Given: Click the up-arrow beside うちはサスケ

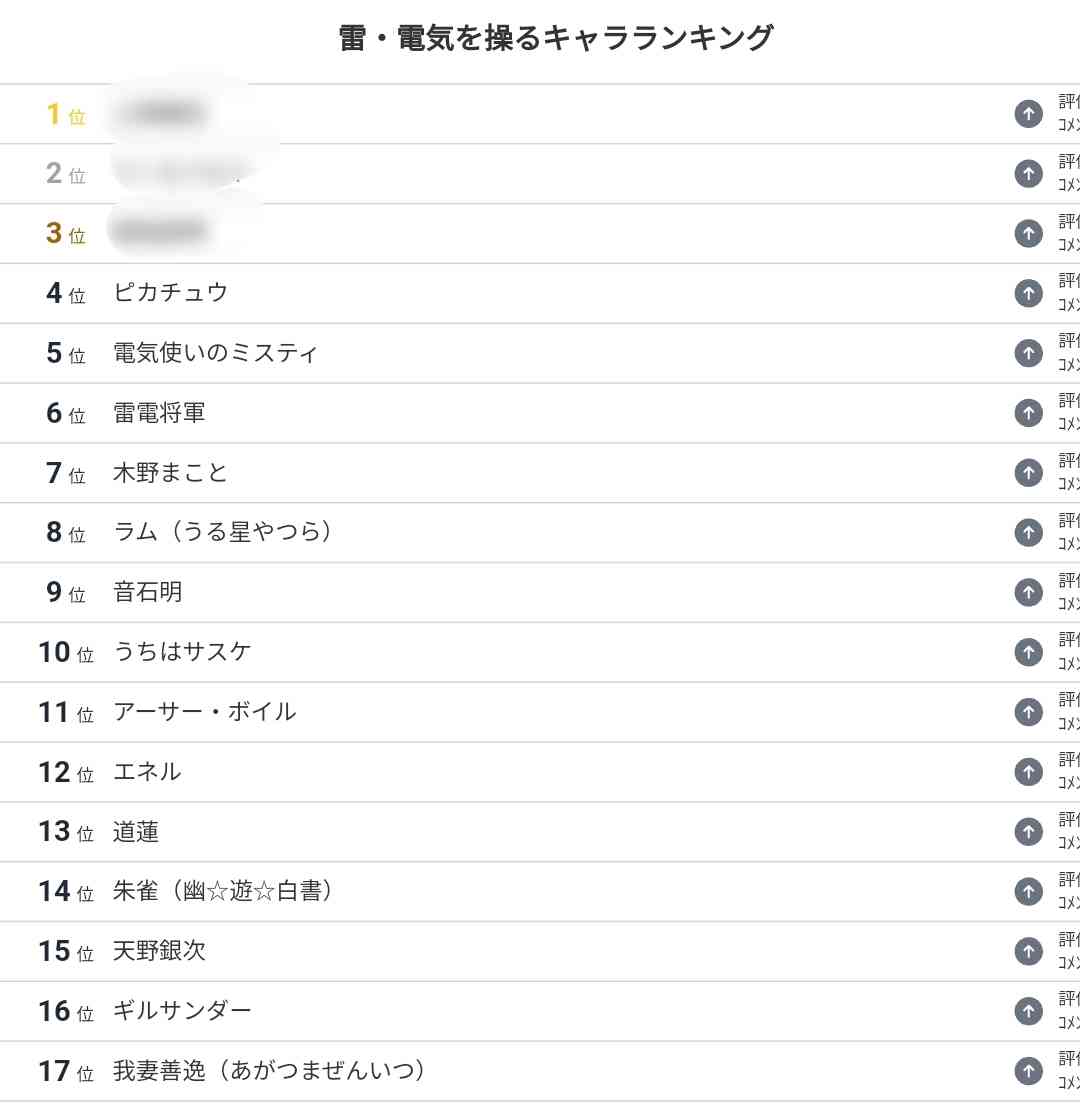Looking at the screenshot, I should (1028, 652).
